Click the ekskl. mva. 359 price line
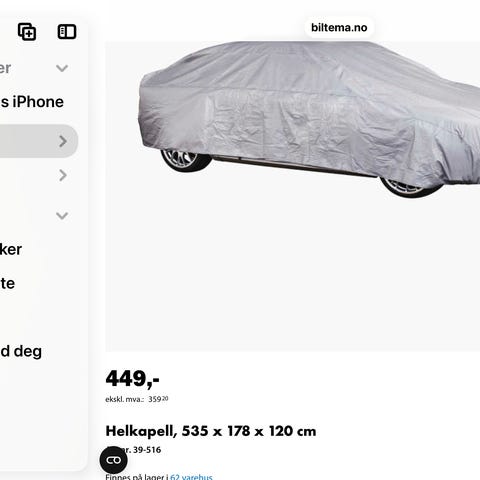Viewport: 480px width, 480px height. [137, 399]
